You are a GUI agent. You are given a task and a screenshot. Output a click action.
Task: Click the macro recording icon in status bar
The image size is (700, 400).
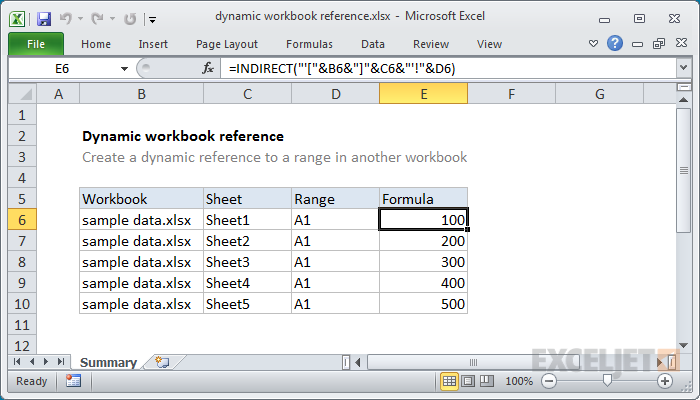click(x=73, y=381)
